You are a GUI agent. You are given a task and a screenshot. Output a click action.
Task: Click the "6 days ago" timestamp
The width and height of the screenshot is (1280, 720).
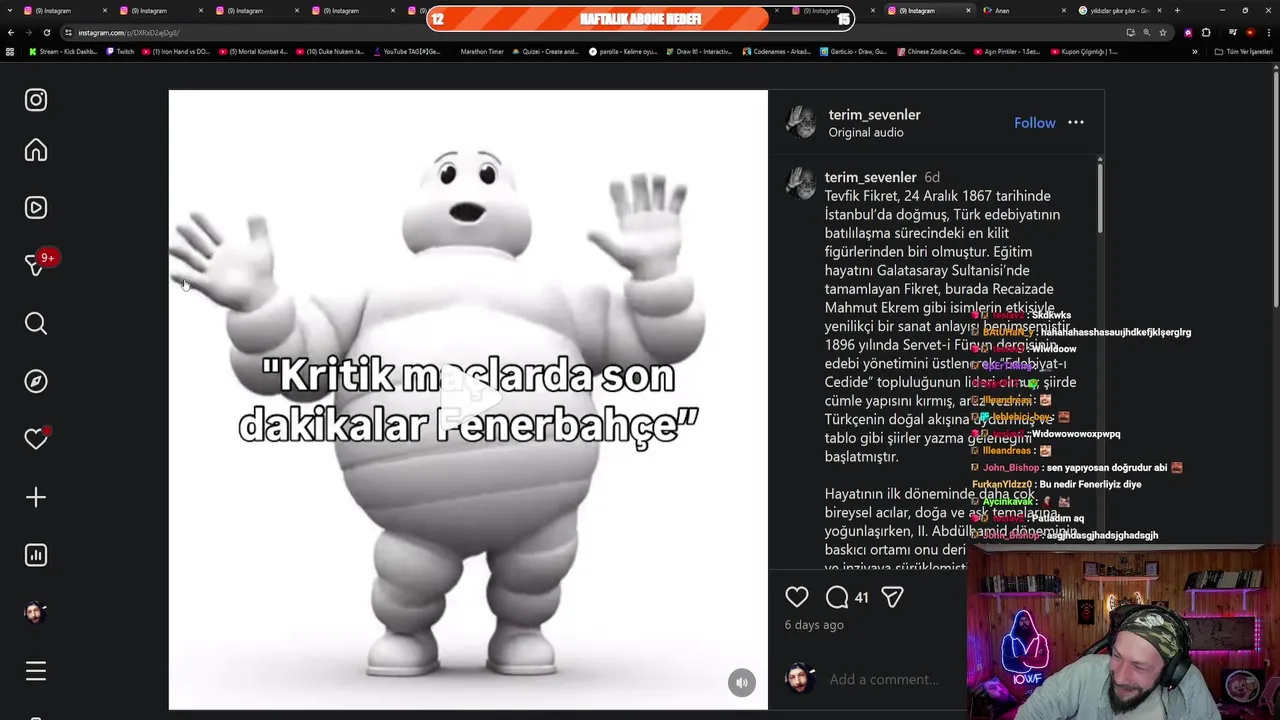pos(814,625)
